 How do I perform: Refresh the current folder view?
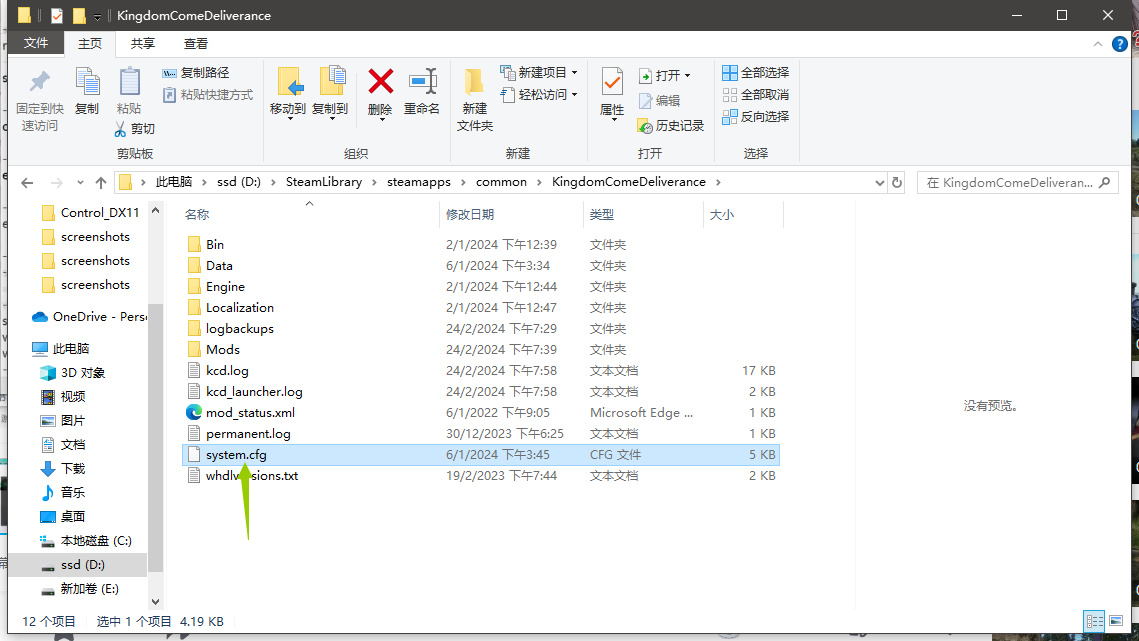[897, 182]
